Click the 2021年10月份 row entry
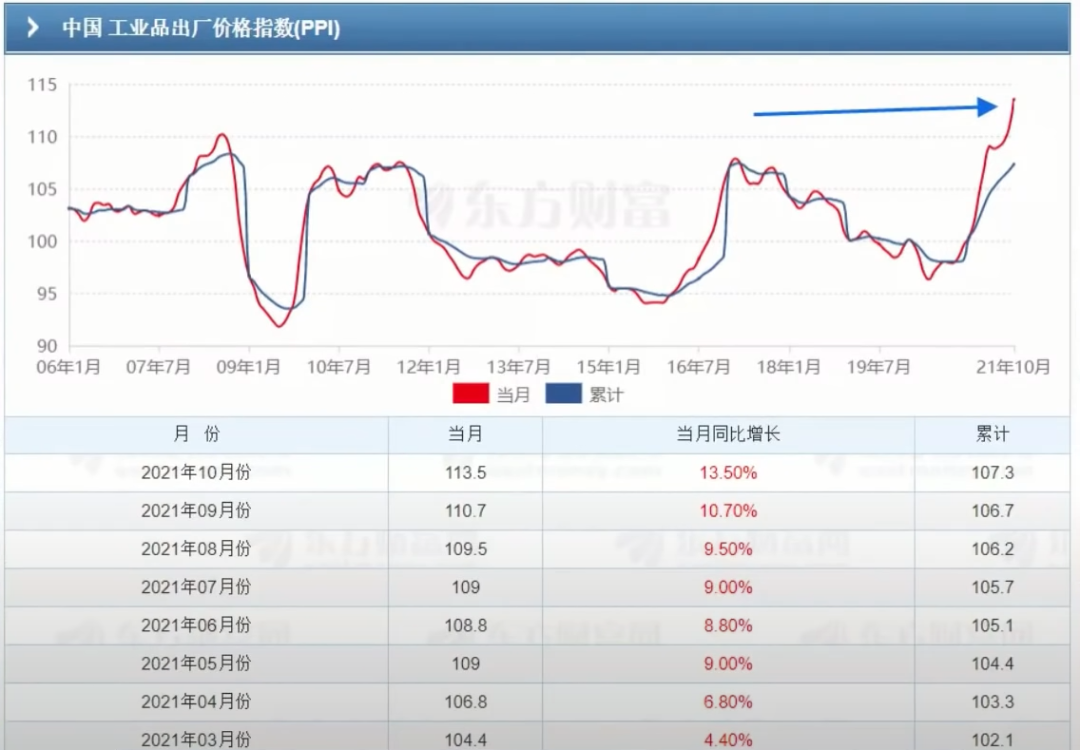 point(196,472)
